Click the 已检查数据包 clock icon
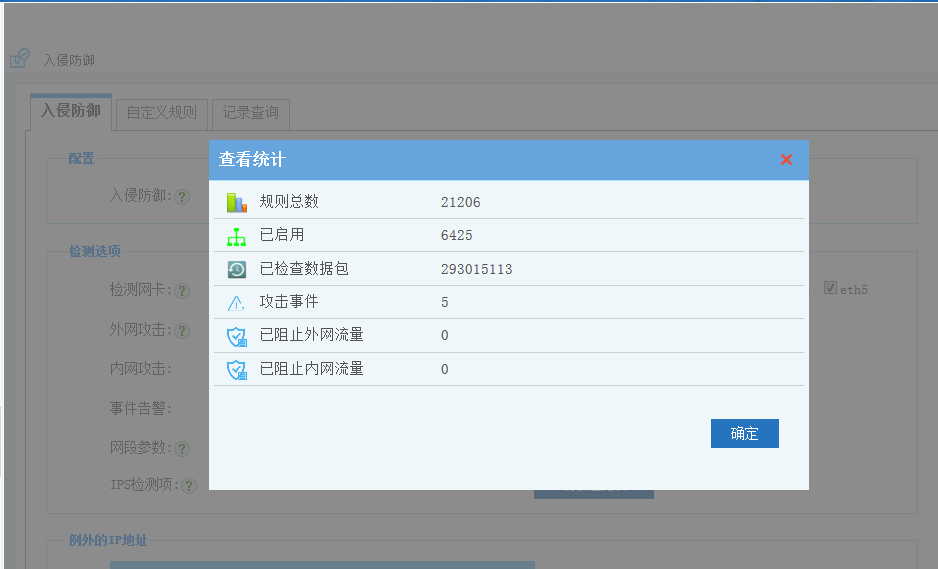This screenshot has width=938, height=569. [236, 269]
